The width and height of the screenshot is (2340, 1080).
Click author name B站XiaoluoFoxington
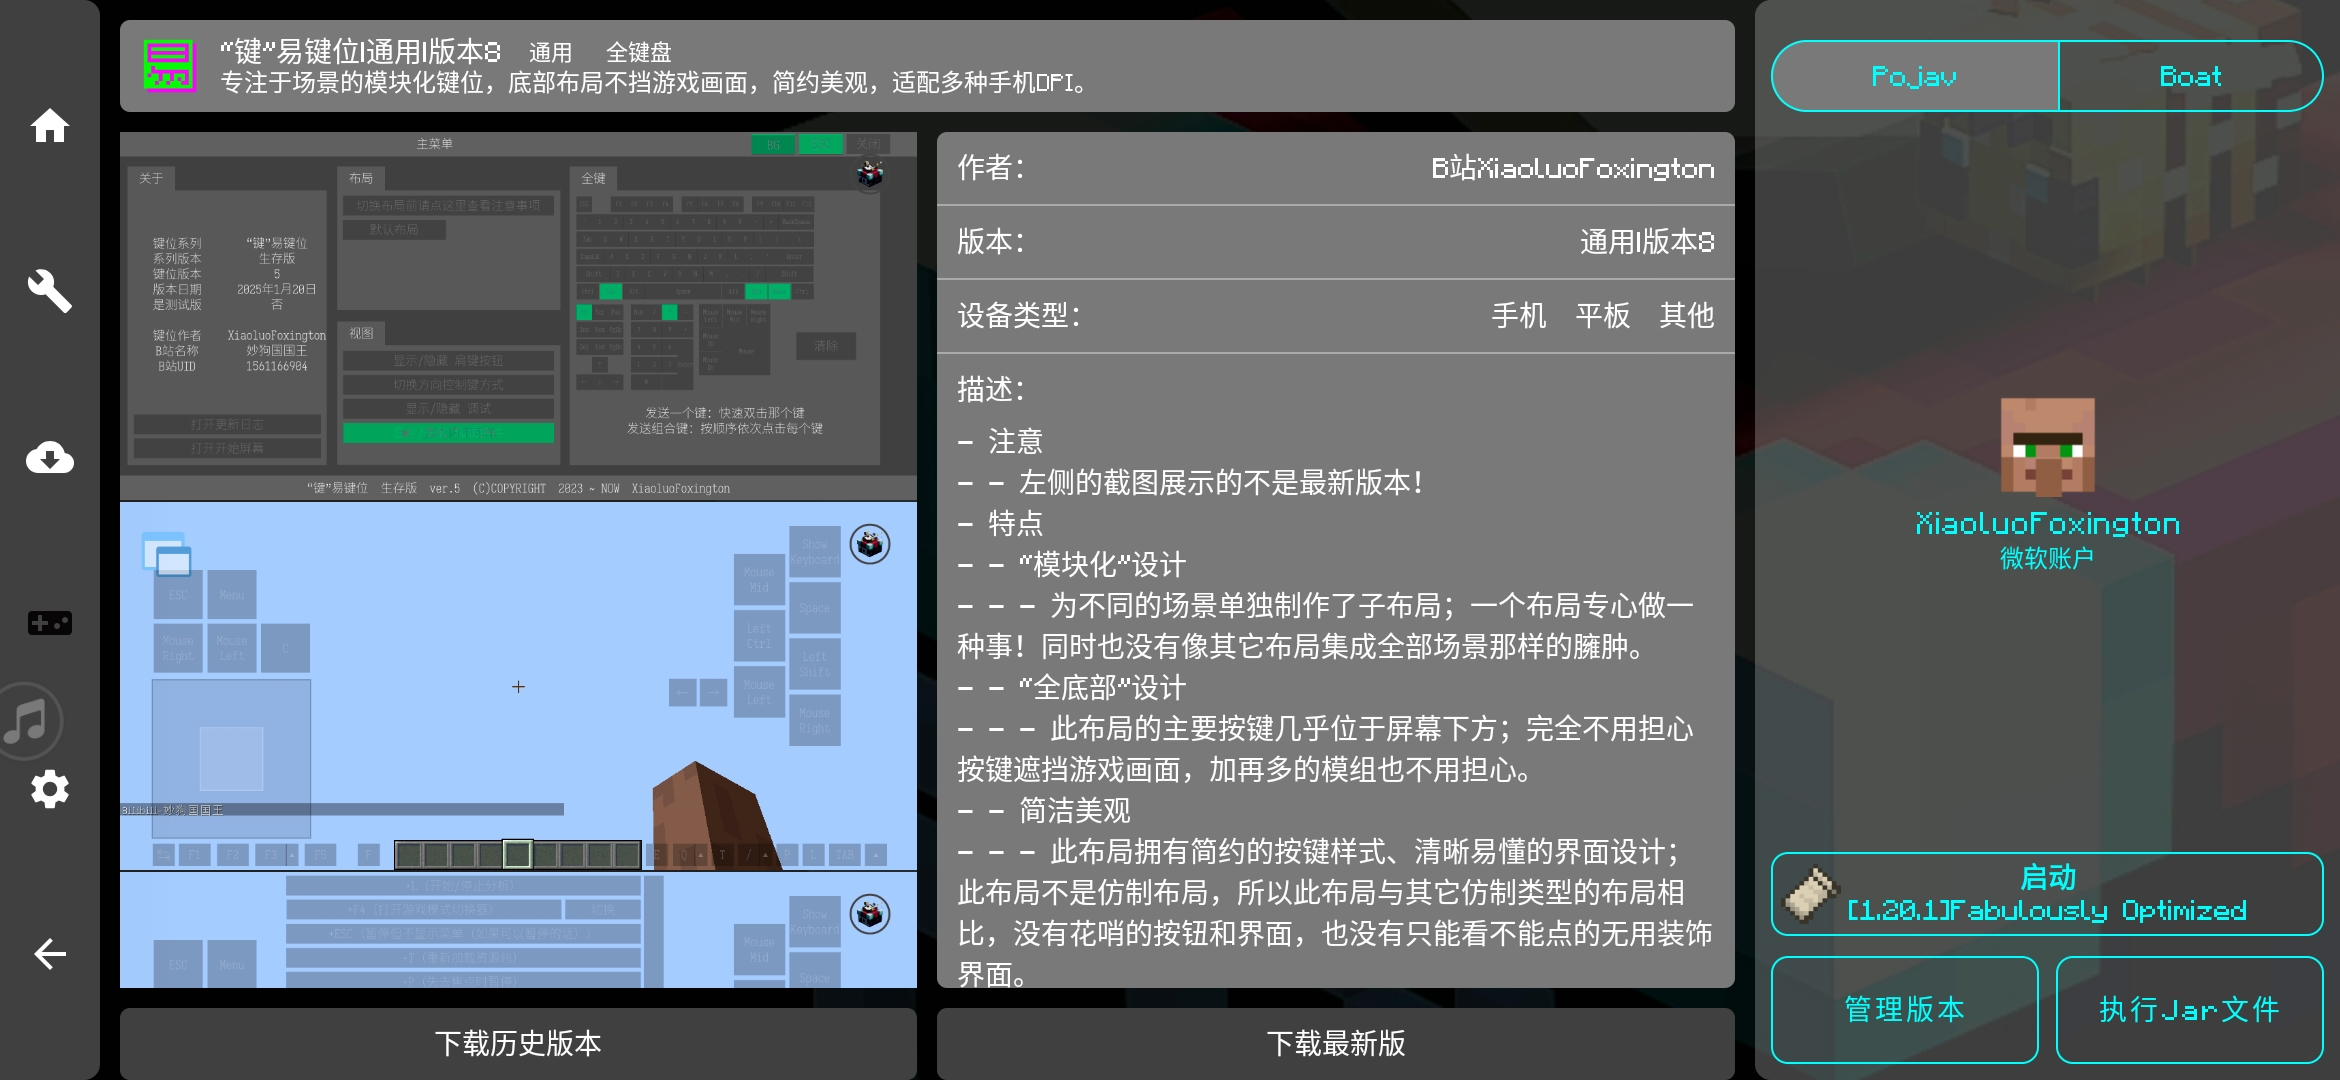point(1572,168)
